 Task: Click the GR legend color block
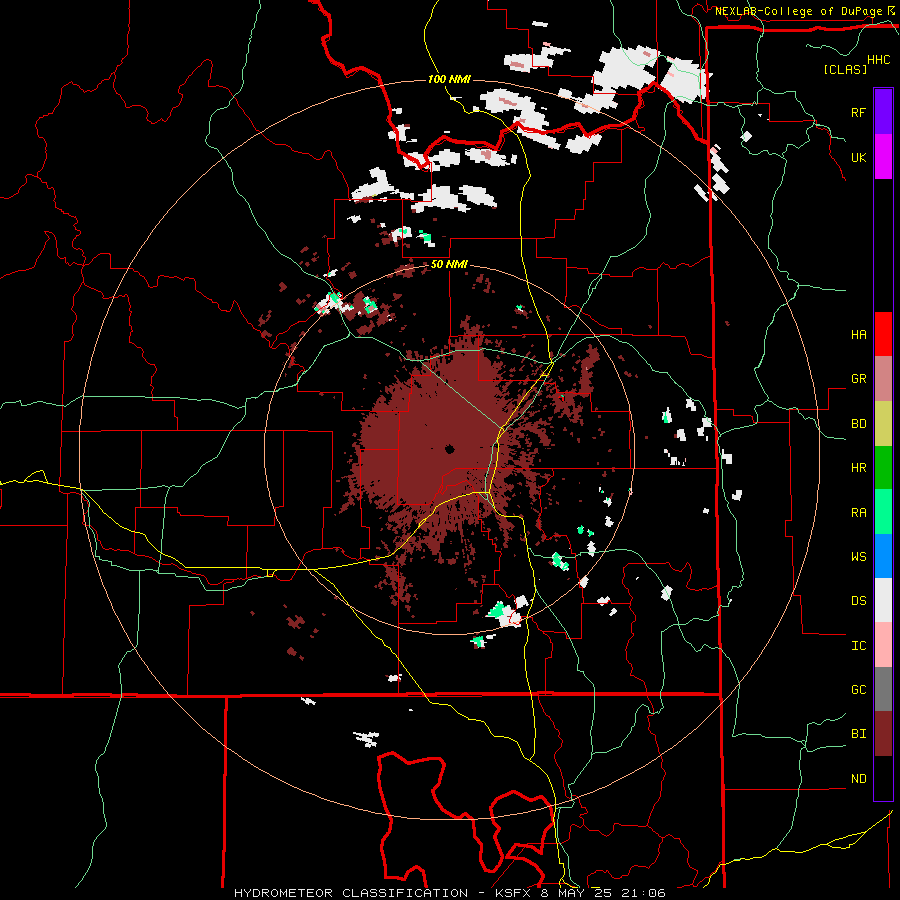pyautogui.click(x=883, y=379)
